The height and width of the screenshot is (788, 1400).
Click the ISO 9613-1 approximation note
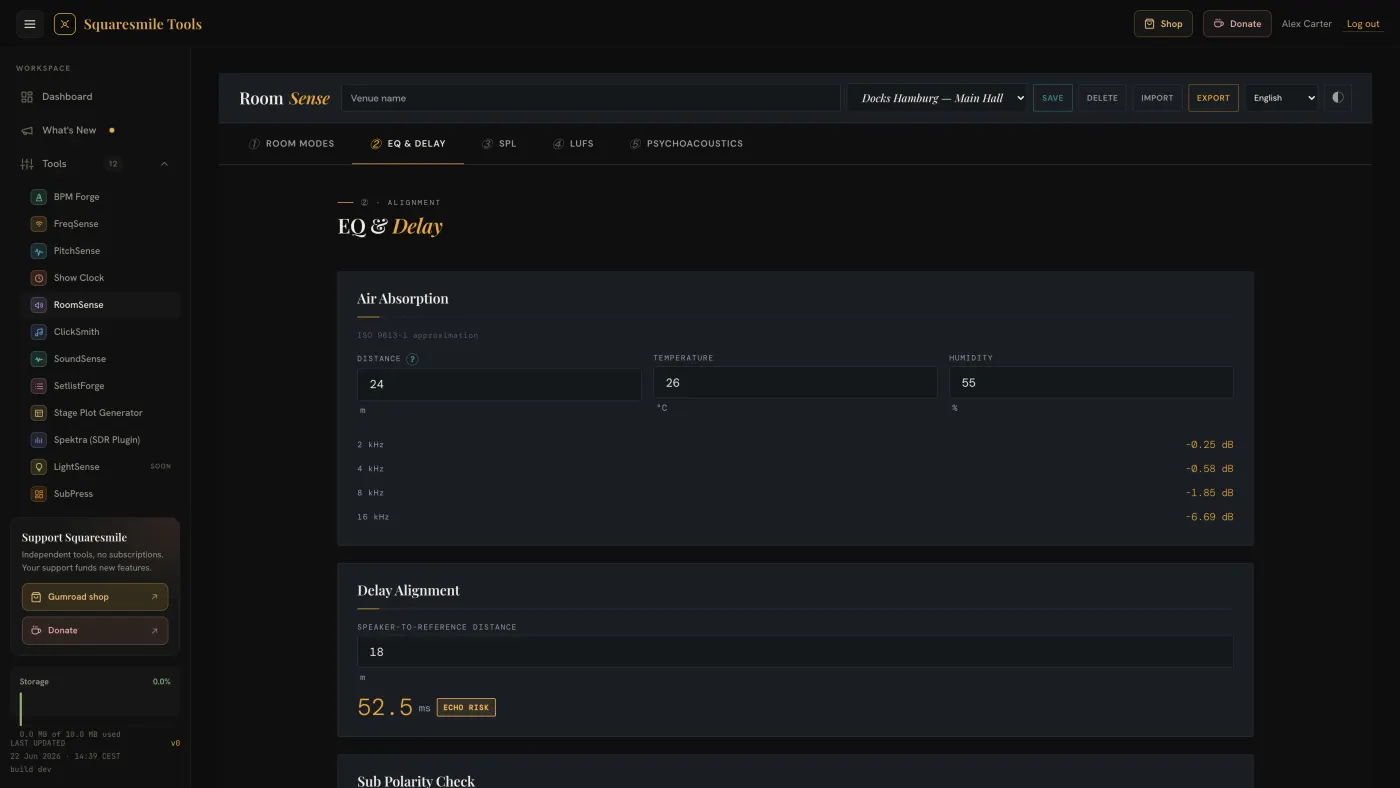click(x=418, y=336)
